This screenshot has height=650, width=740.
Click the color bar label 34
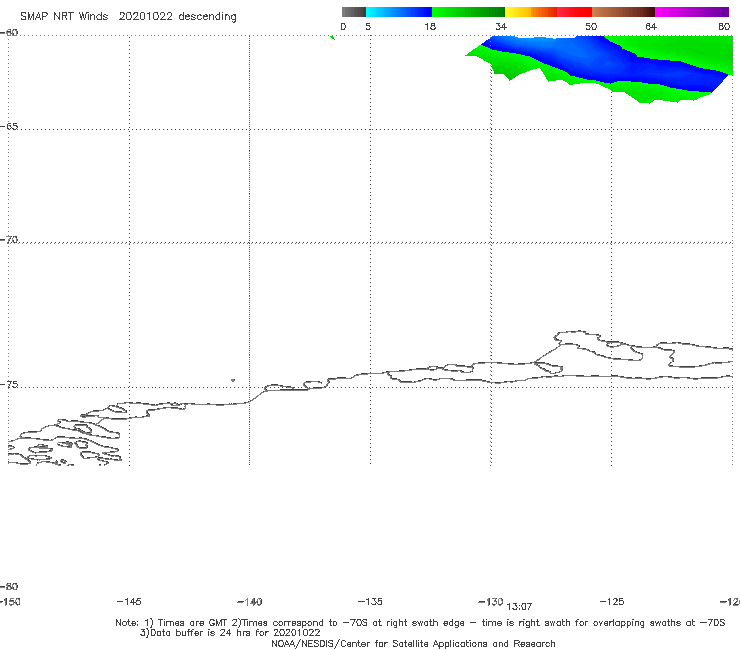click(501, 27)
